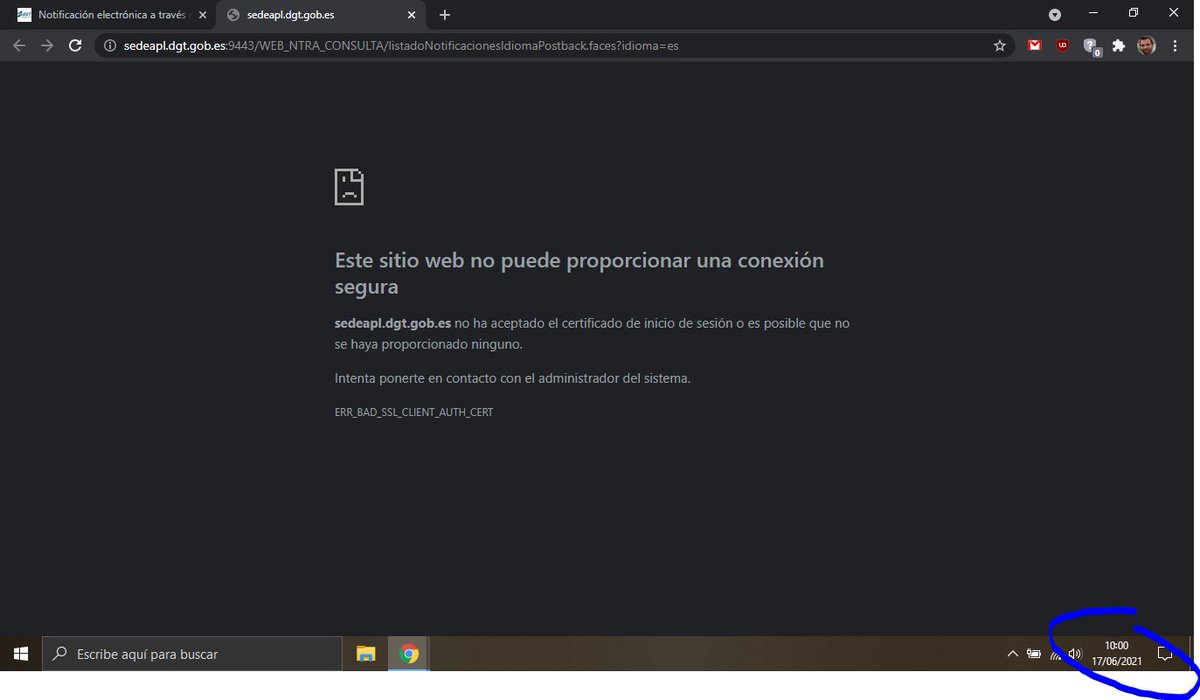Click the sad page error icon
Viewport: 1200px width, 700px height.
tap(349, 187)
